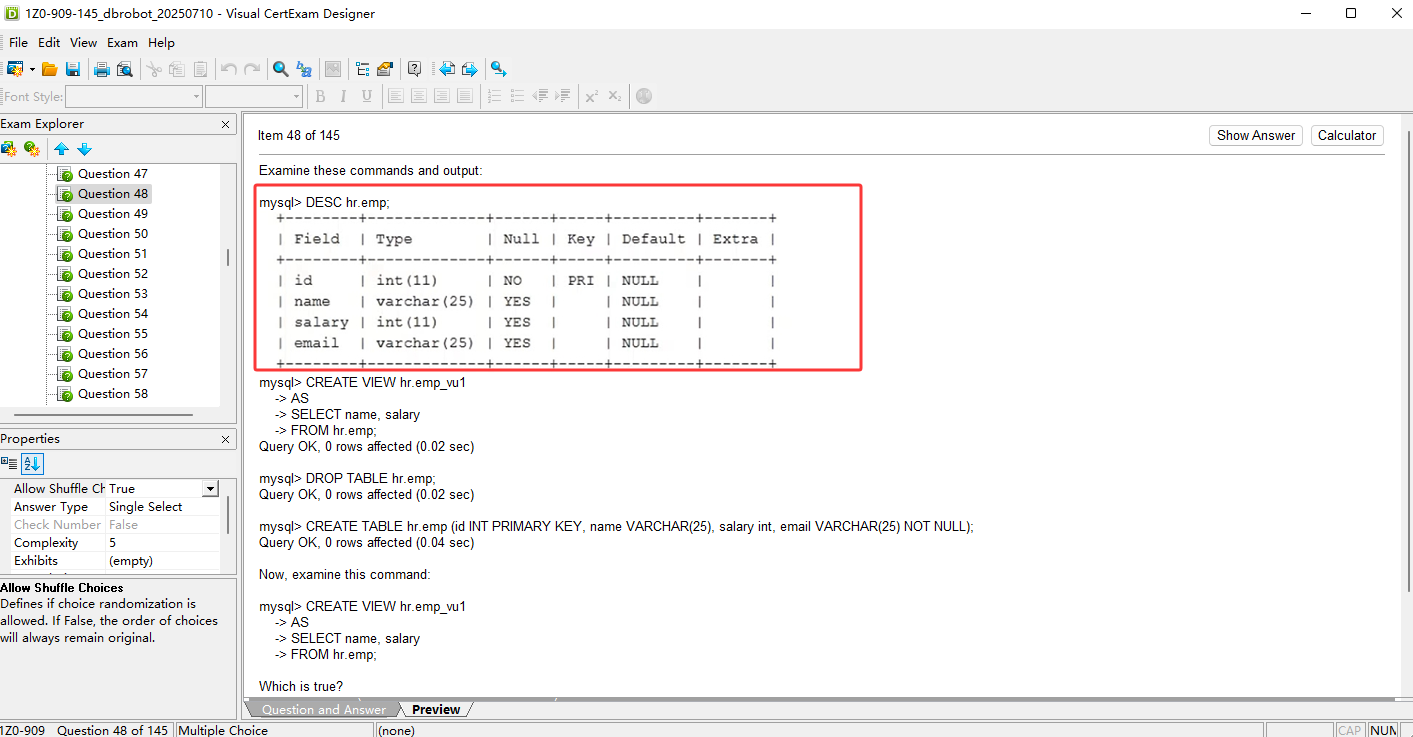The width and height of the screenshot is (1413, 737).
Task: Click the Show Answer button
Action: (x=1255, y=135)
